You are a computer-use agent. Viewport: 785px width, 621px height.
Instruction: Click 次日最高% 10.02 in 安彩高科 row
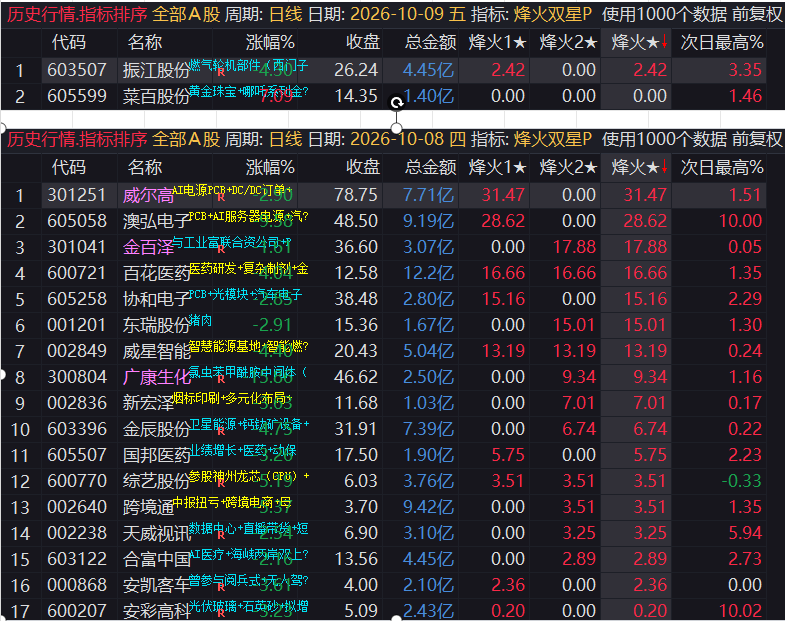tap(740, 611)
